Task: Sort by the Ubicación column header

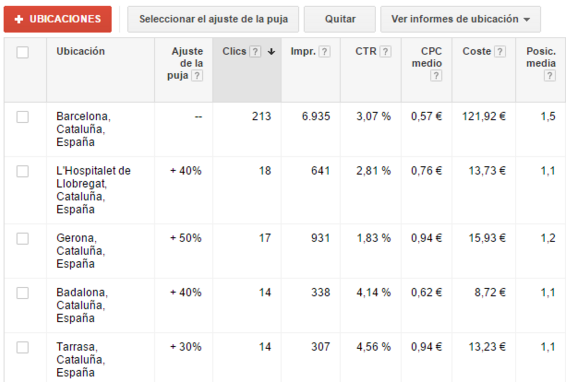Action: tap(80, 51)
